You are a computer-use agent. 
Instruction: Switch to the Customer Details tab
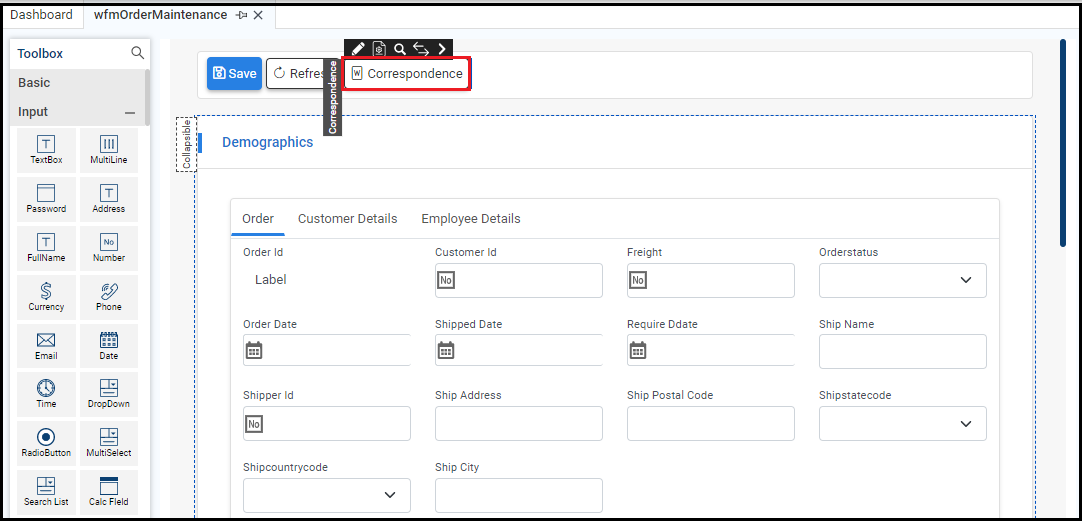coord(348,219)
